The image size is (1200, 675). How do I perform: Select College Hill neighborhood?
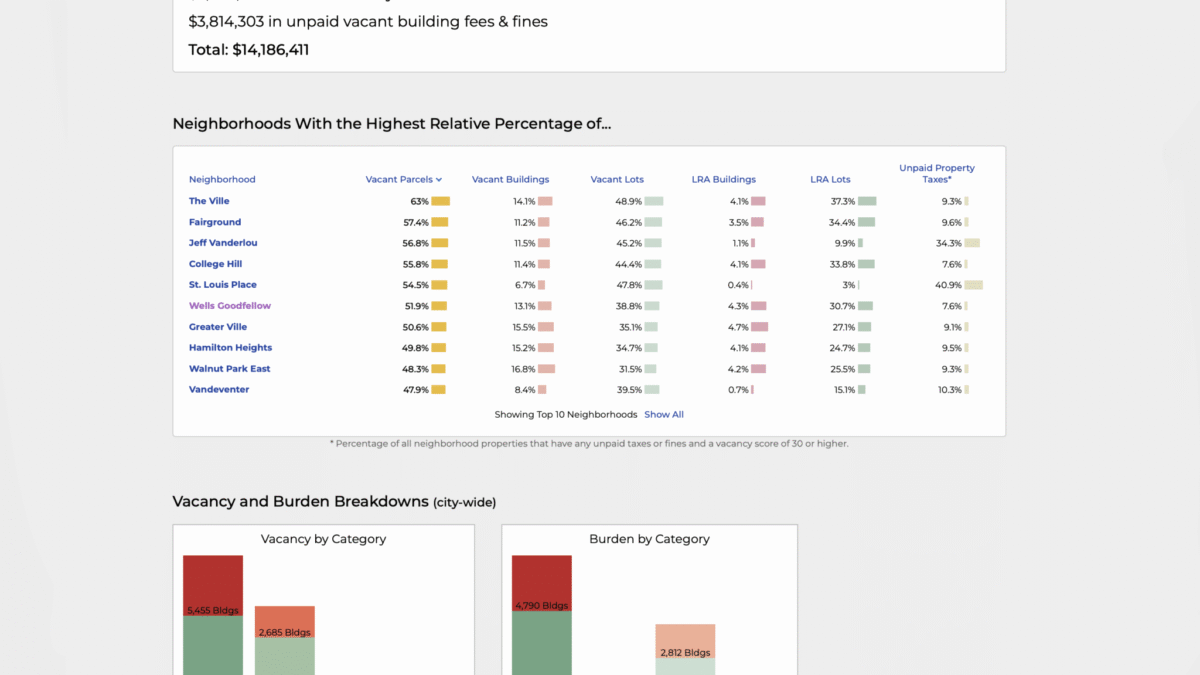click(x=215, y=264)
